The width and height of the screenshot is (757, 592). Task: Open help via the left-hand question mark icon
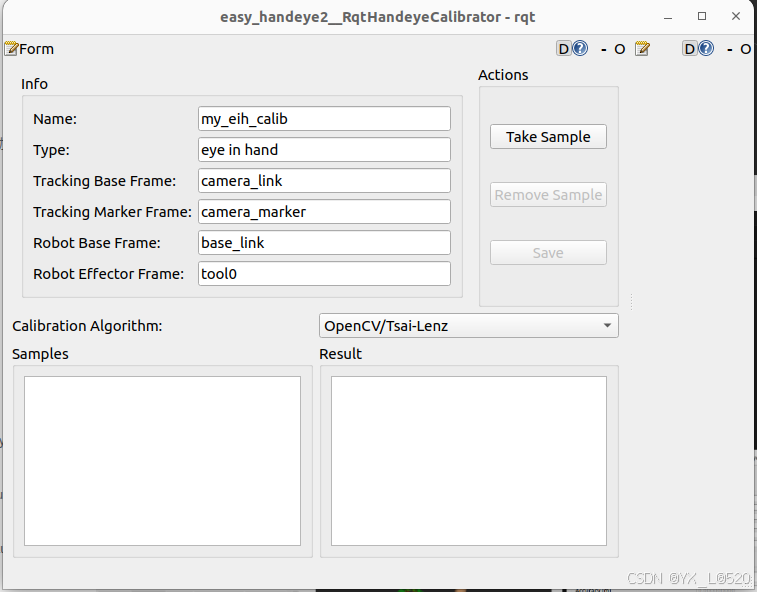pyautogui.click(x=580, y=48)
